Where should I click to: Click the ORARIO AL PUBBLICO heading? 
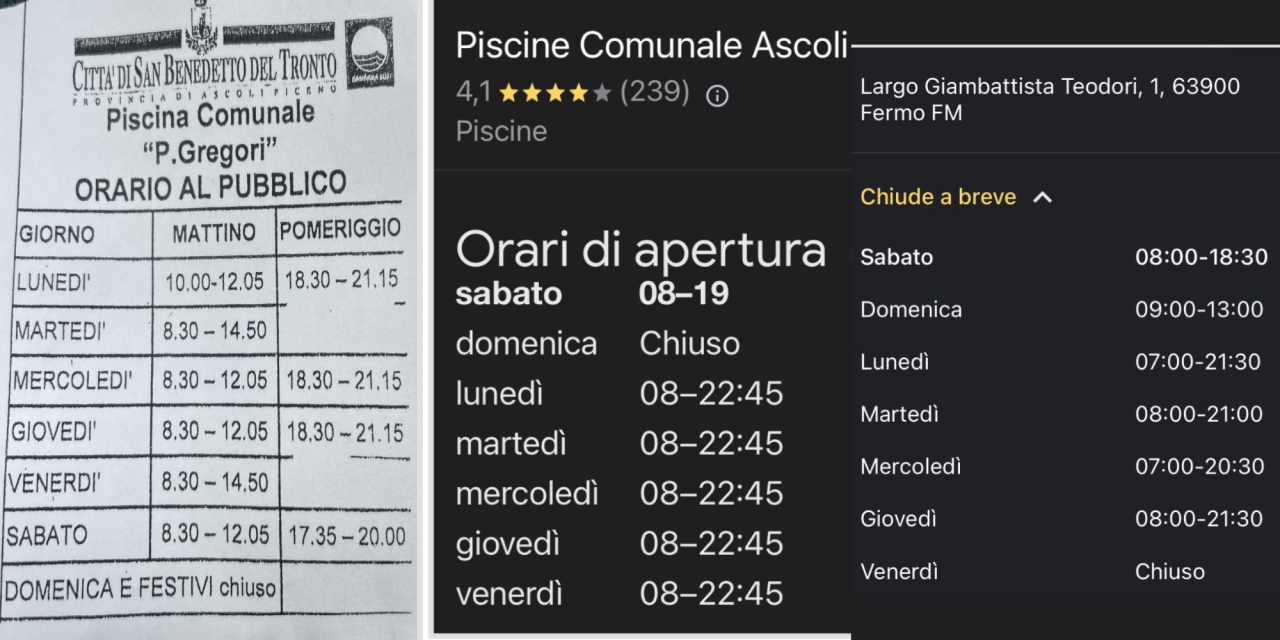211,186
